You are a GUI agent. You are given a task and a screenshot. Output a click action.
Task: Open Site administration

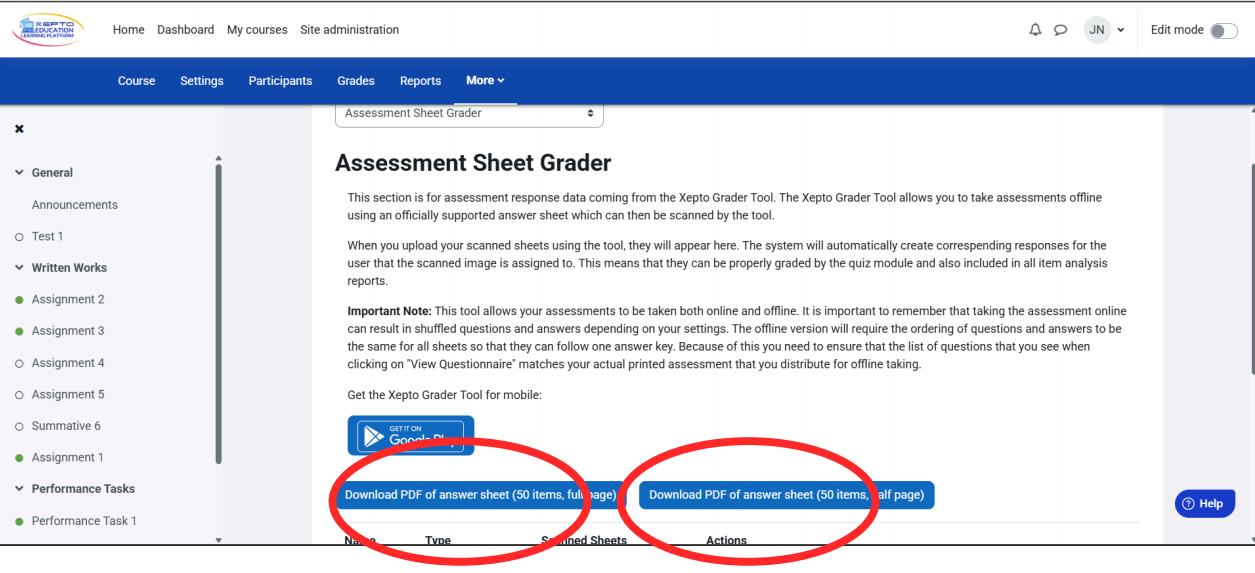point(350,30)
